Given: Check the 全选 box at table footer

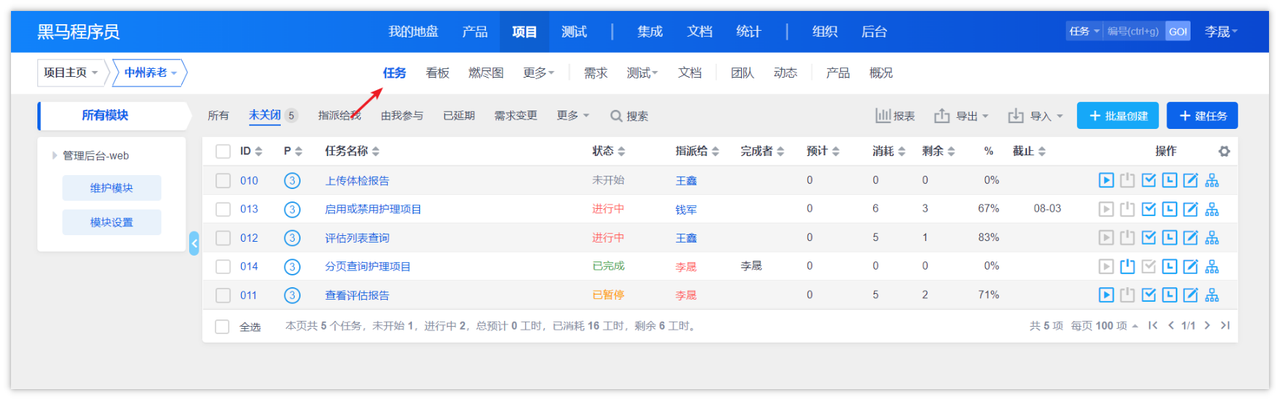Looking at the screenshot, I should pos(223,327).
